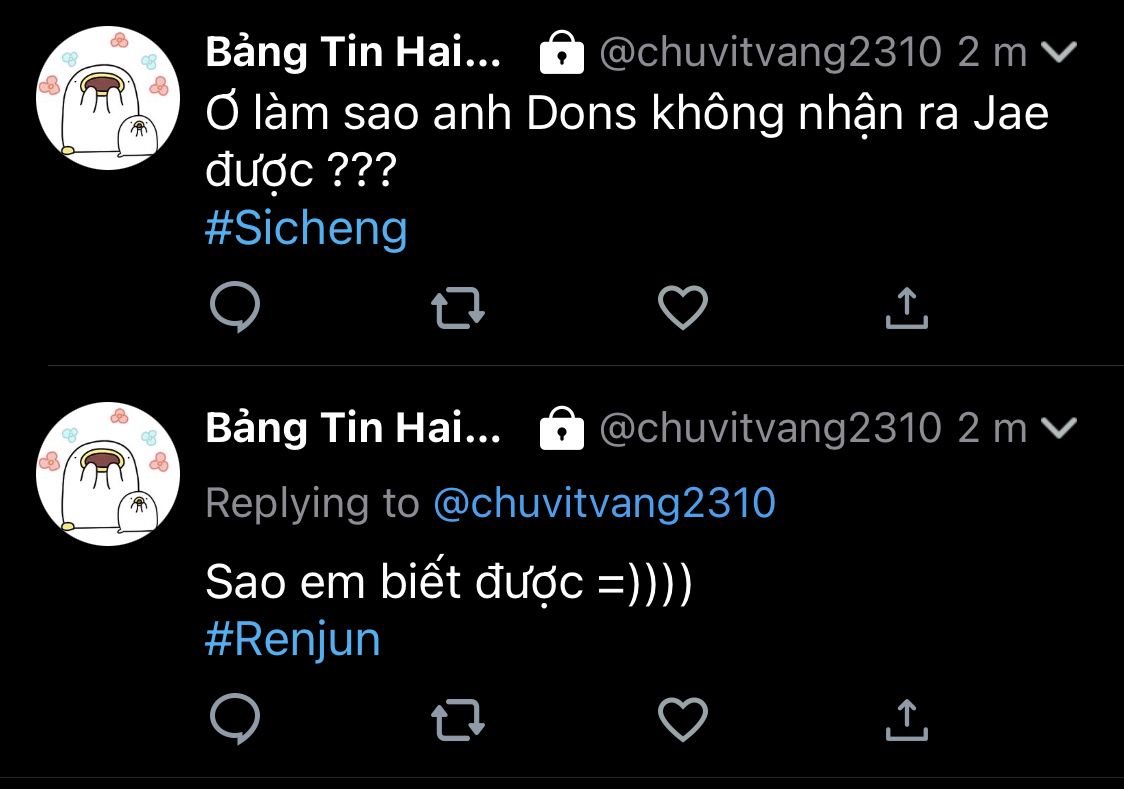Retweet the #Sicheng tweet
1124x789 pixels.
(x=459, y=308)
